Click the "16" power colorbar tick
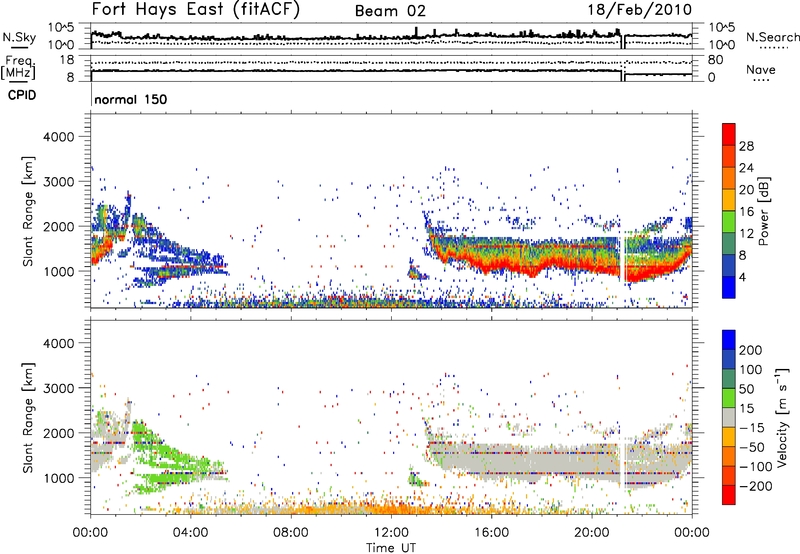 pos(746,212)
